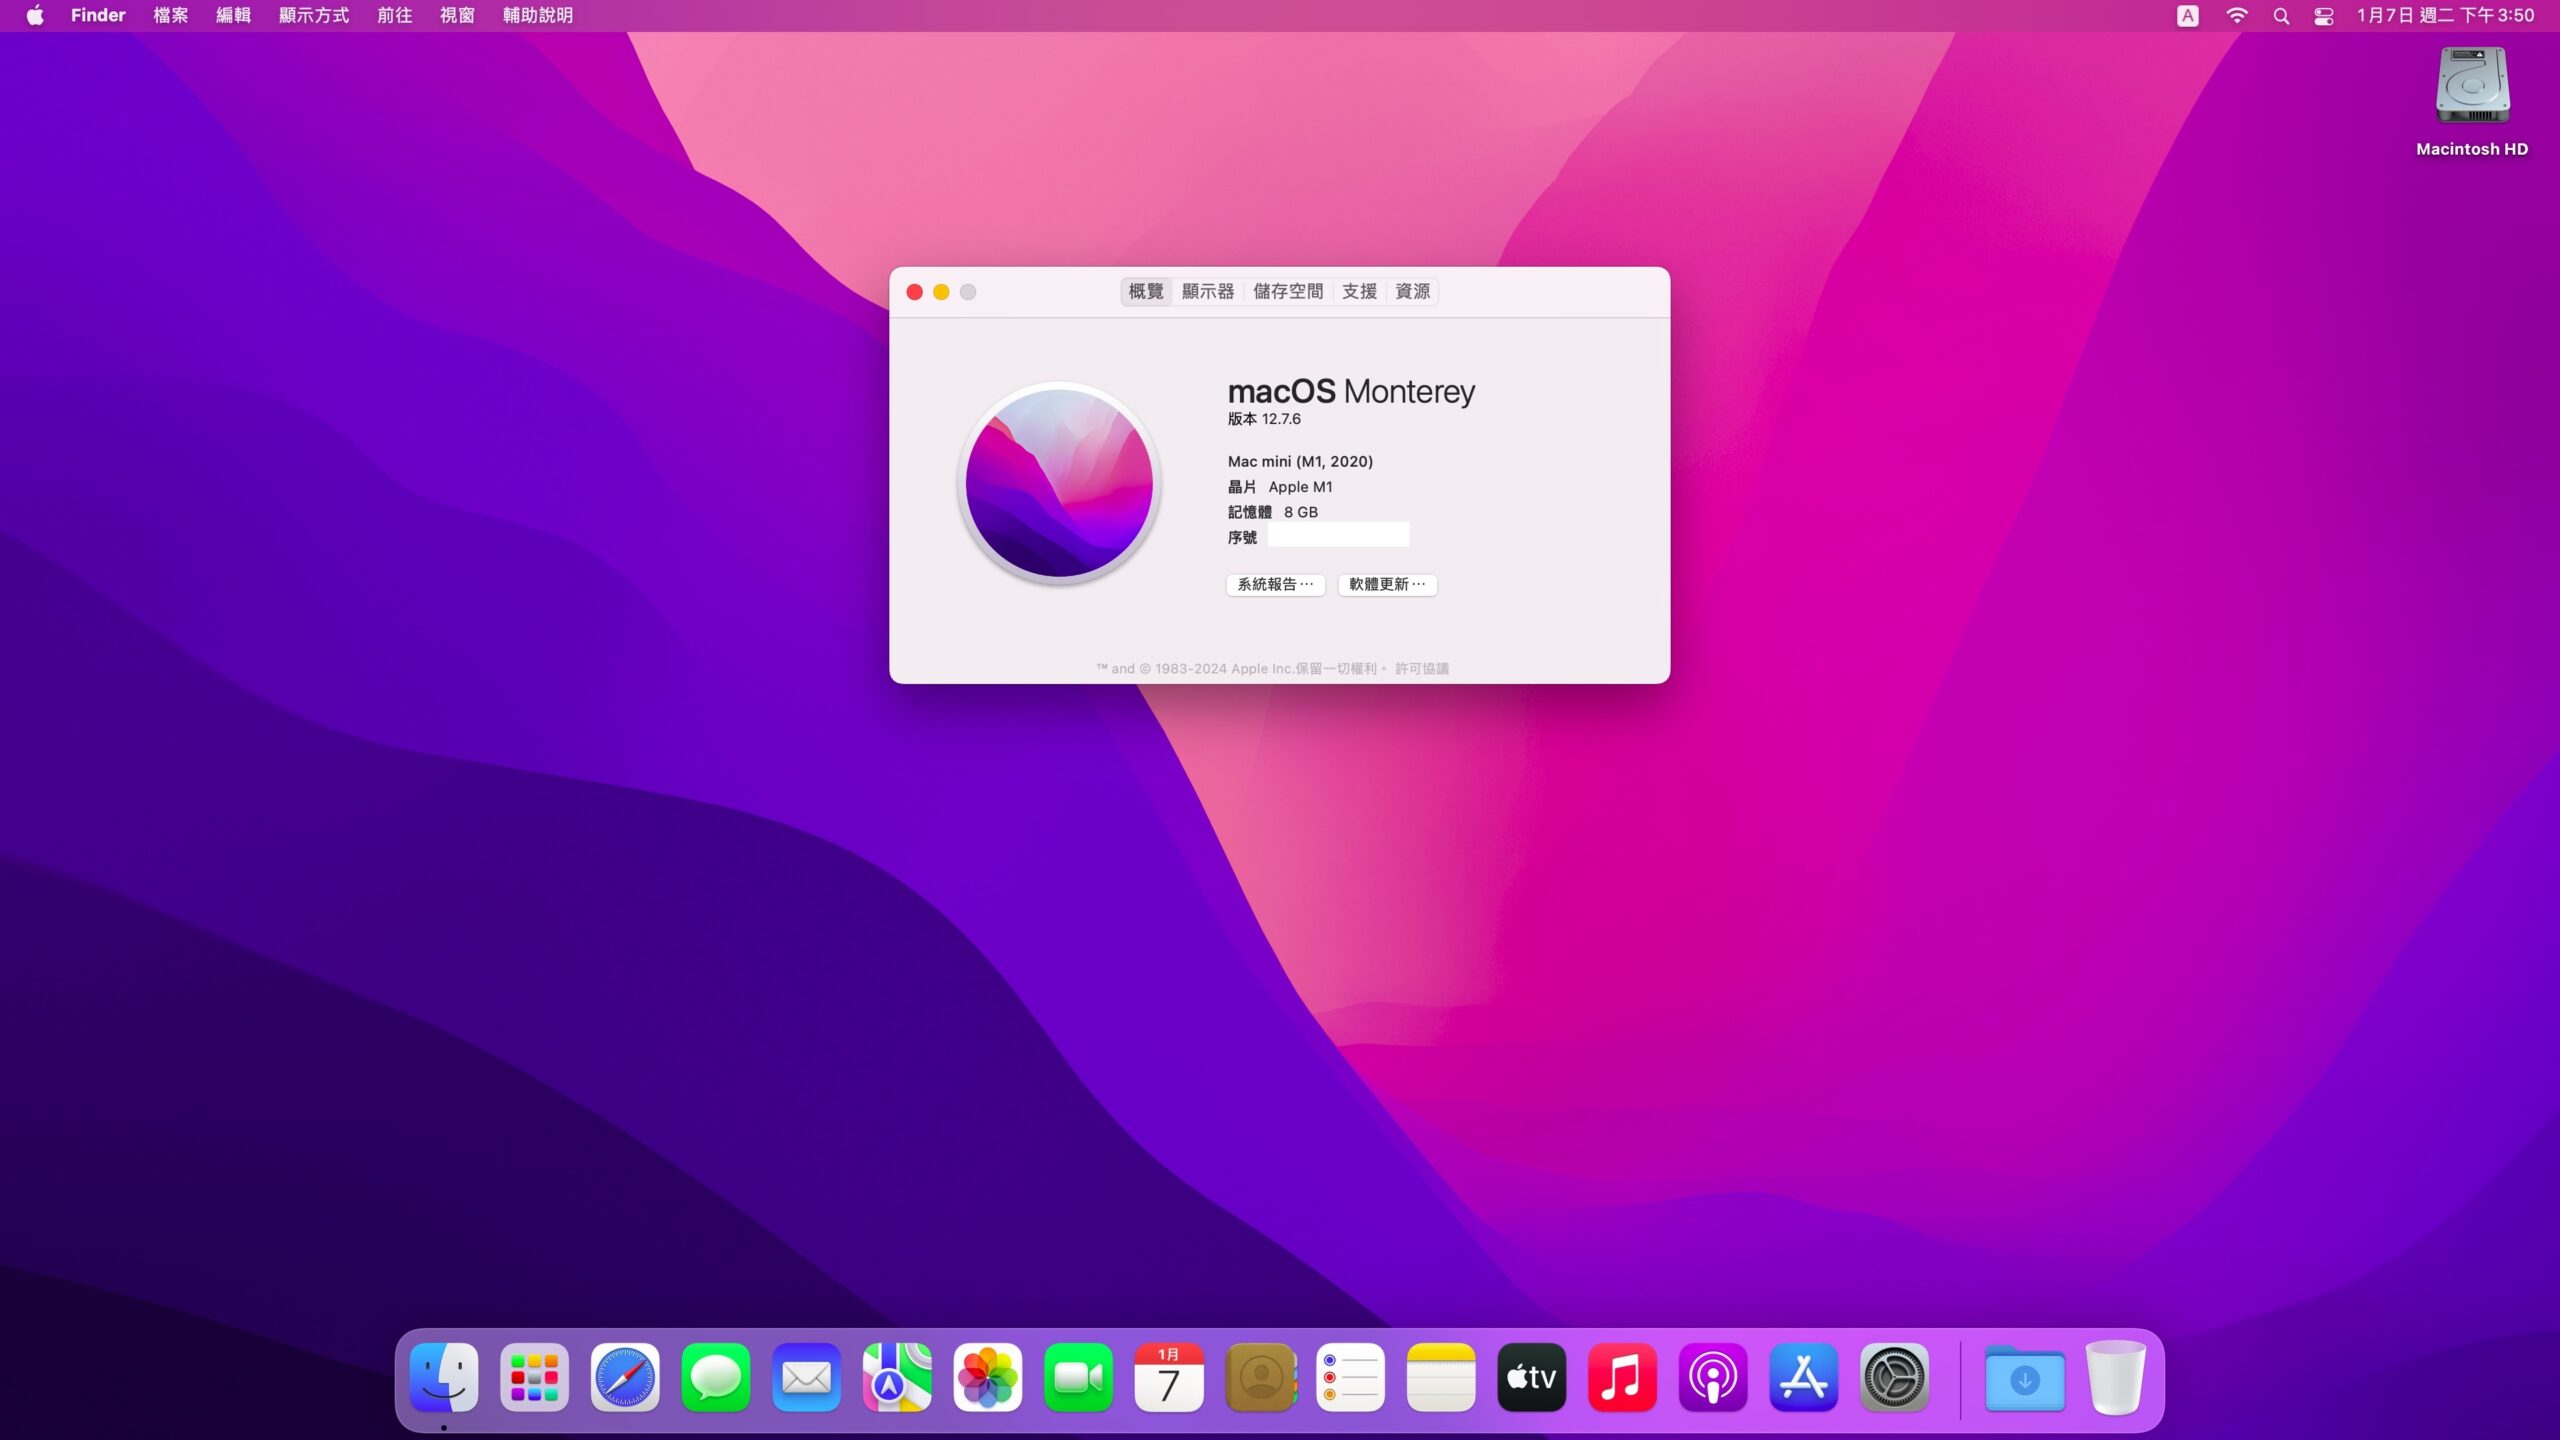The image size is (2560, 1440).
Task: Click the 版本 12.7.6 version text
Action: (1264, 419)
